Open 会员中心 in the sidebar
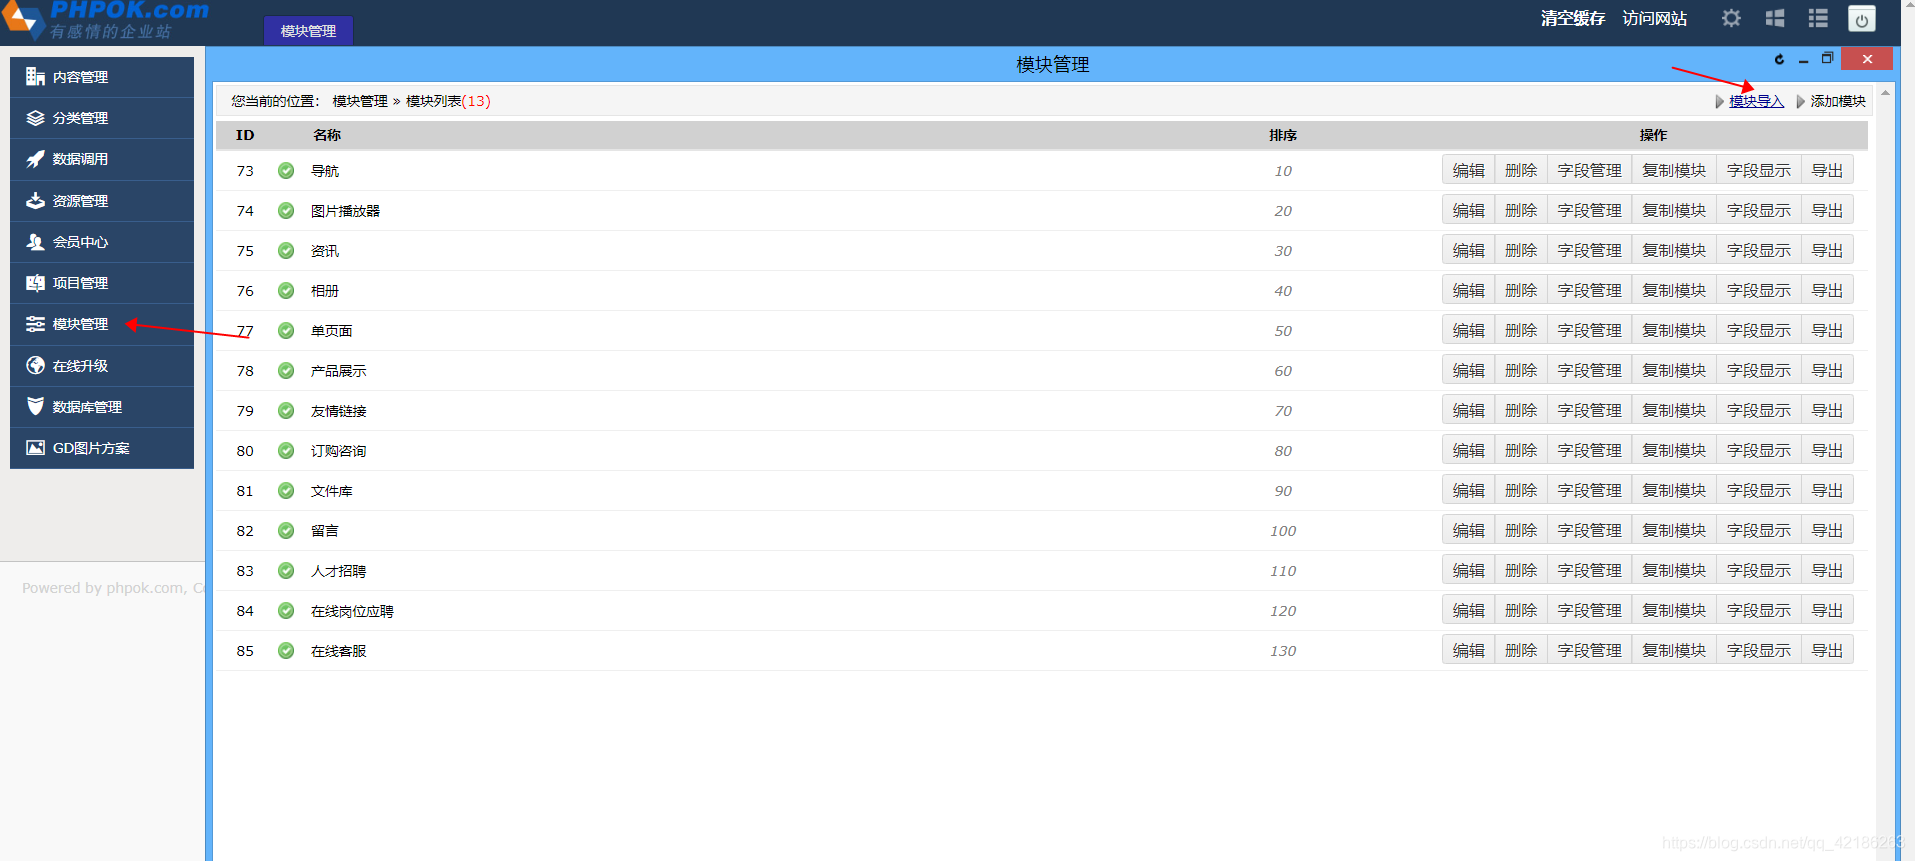Screen dimensions: 1915x861 point(102,242)
